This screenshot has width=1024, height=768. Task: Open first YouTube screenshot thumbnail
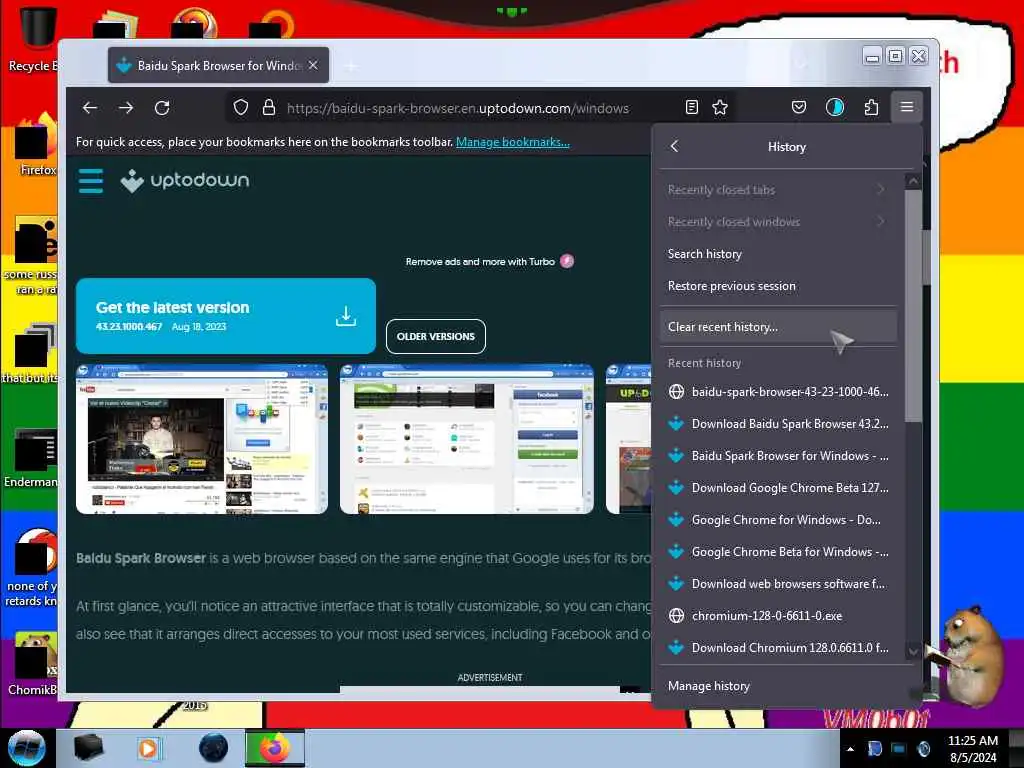(202, 439)
